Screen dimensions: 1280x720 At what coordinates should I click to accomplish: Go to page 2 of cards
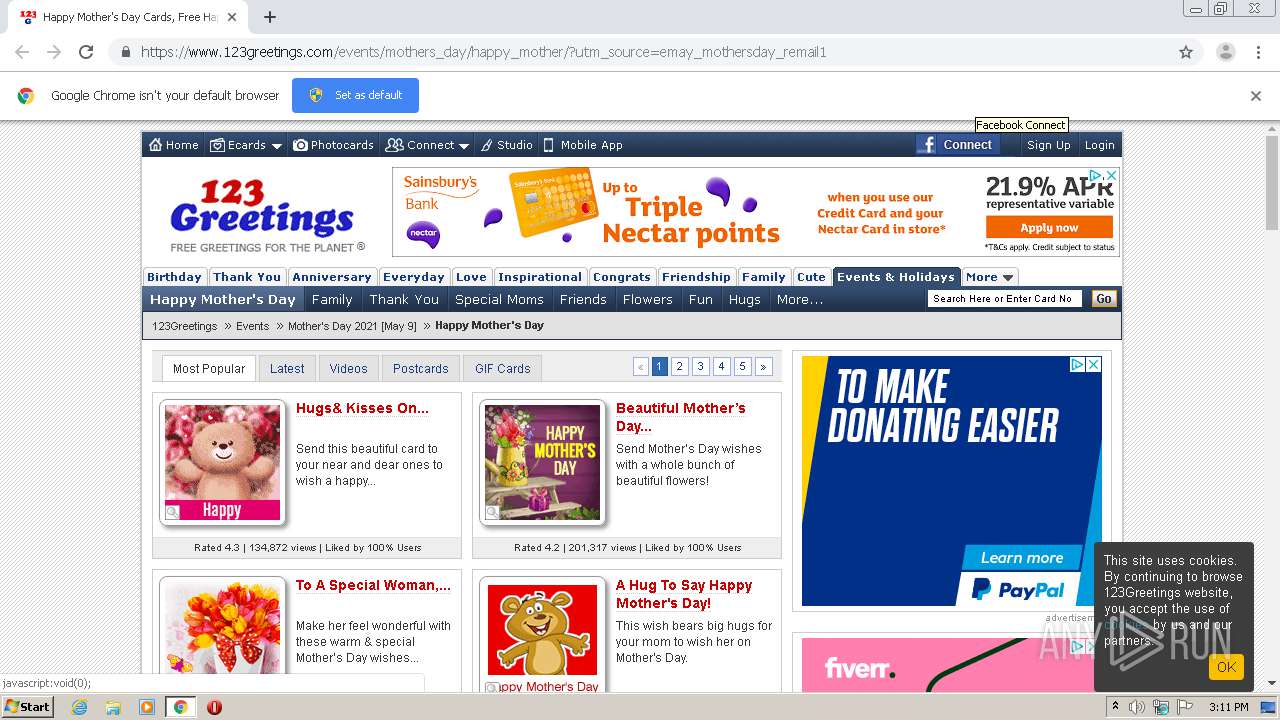[x=680, y=367]
